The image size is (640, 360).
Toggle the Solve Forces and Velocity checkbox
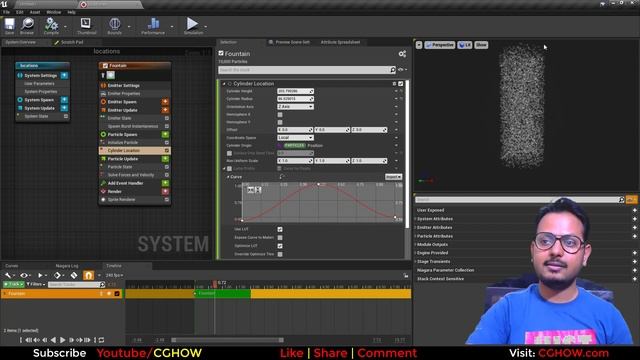pos(167,175)
